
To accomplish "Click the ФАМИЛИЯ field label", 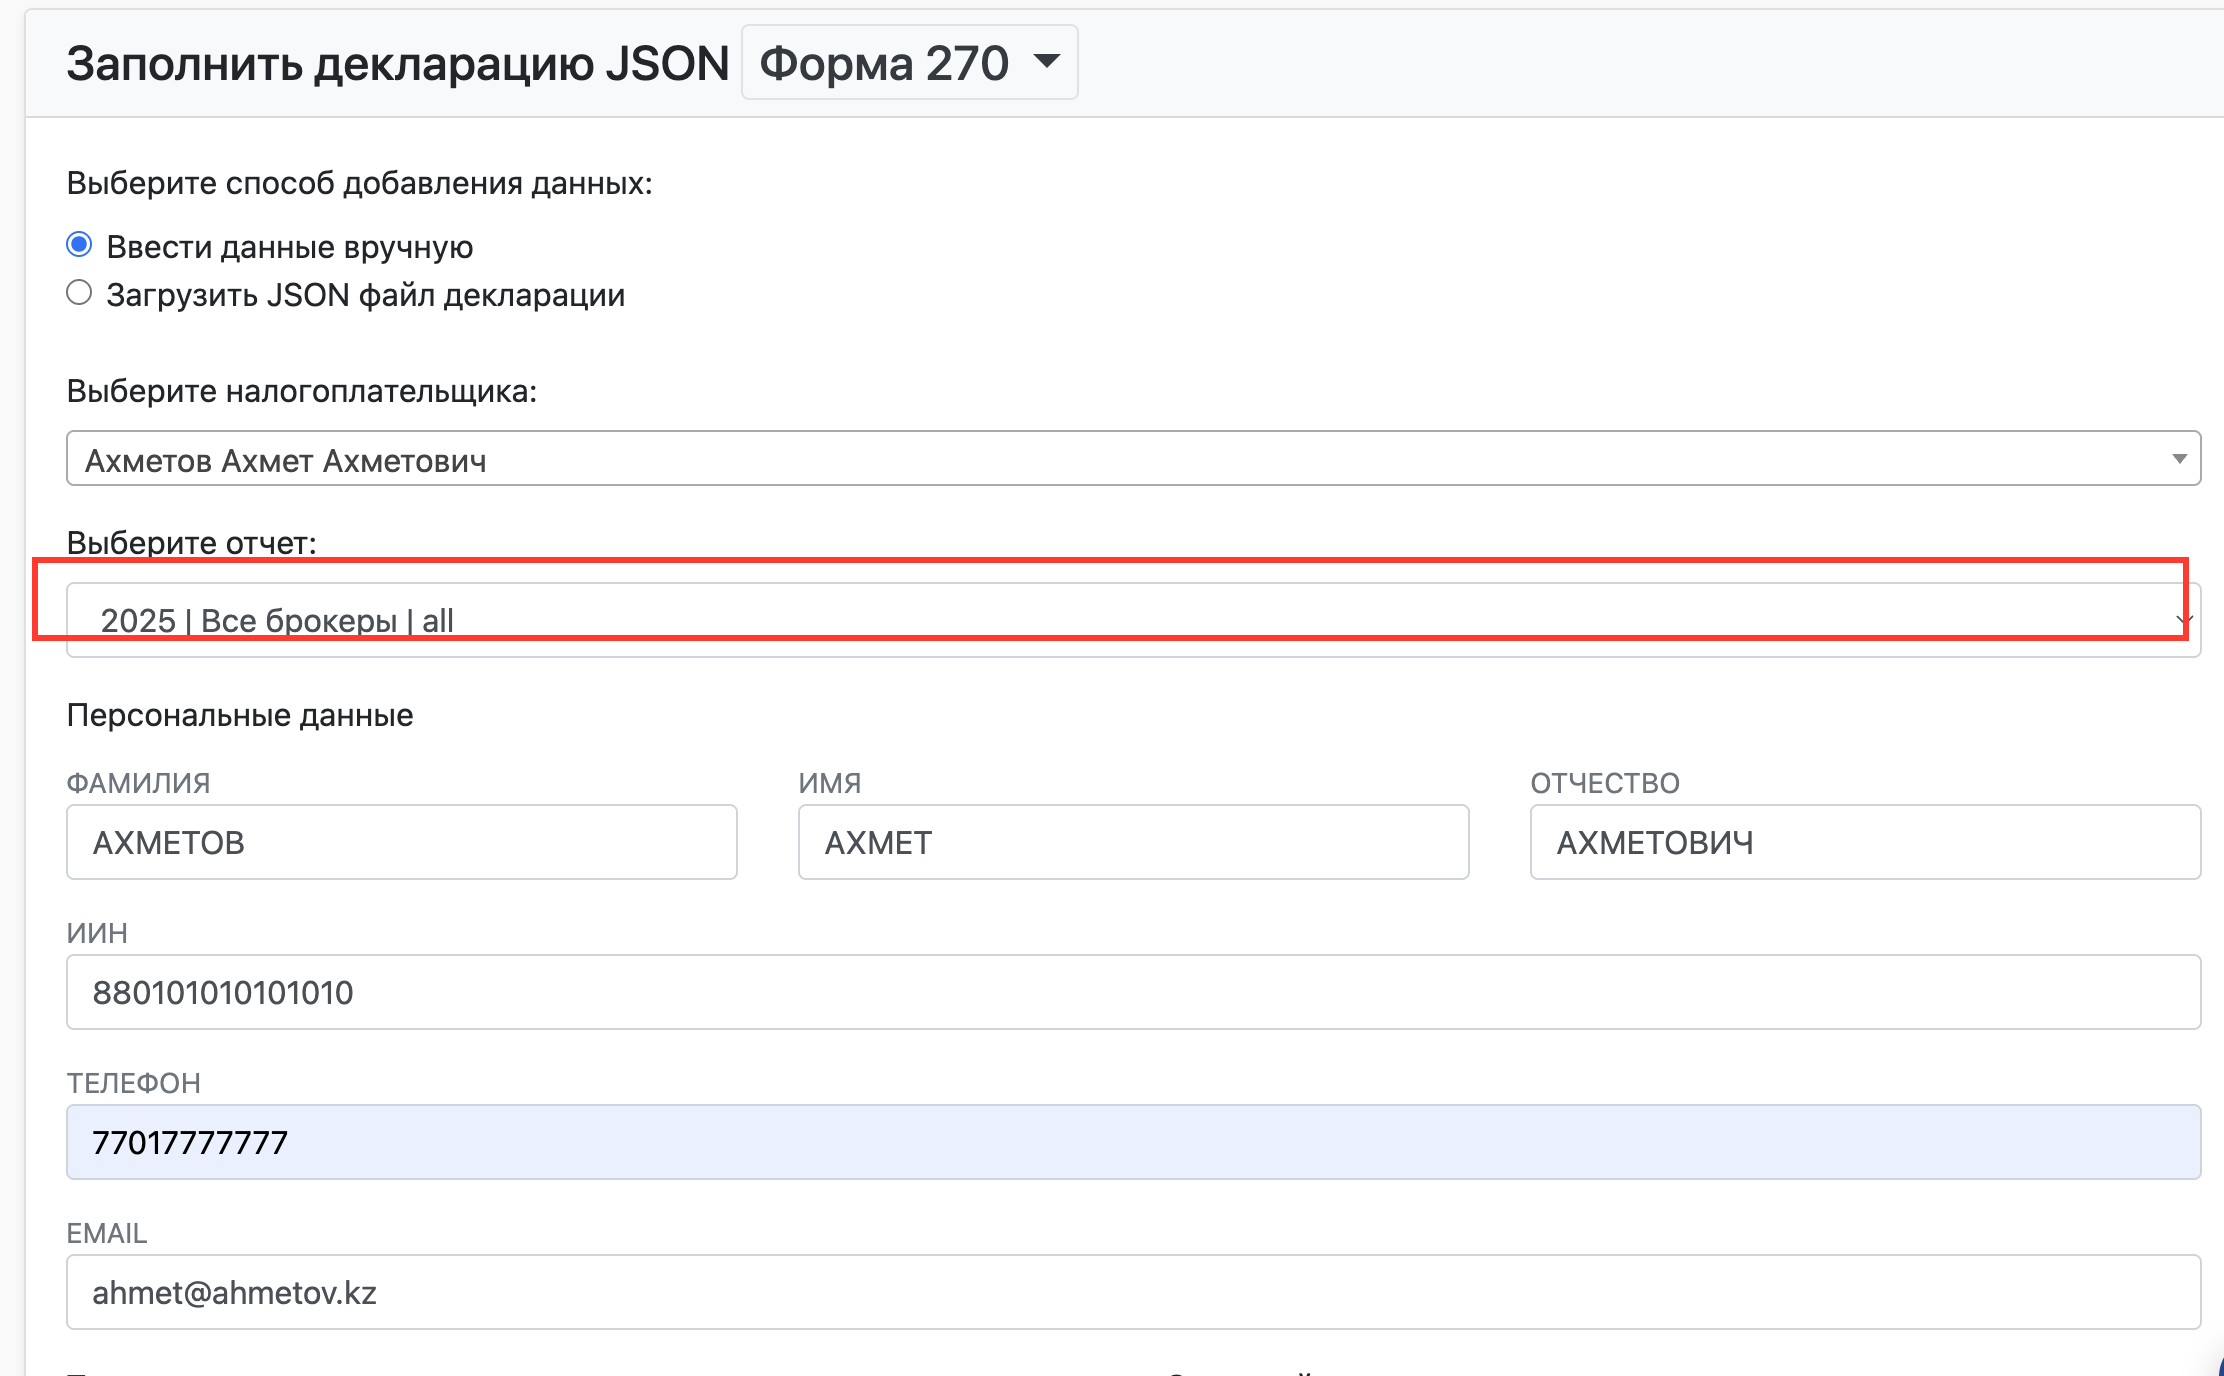I will tap(139, 783).
